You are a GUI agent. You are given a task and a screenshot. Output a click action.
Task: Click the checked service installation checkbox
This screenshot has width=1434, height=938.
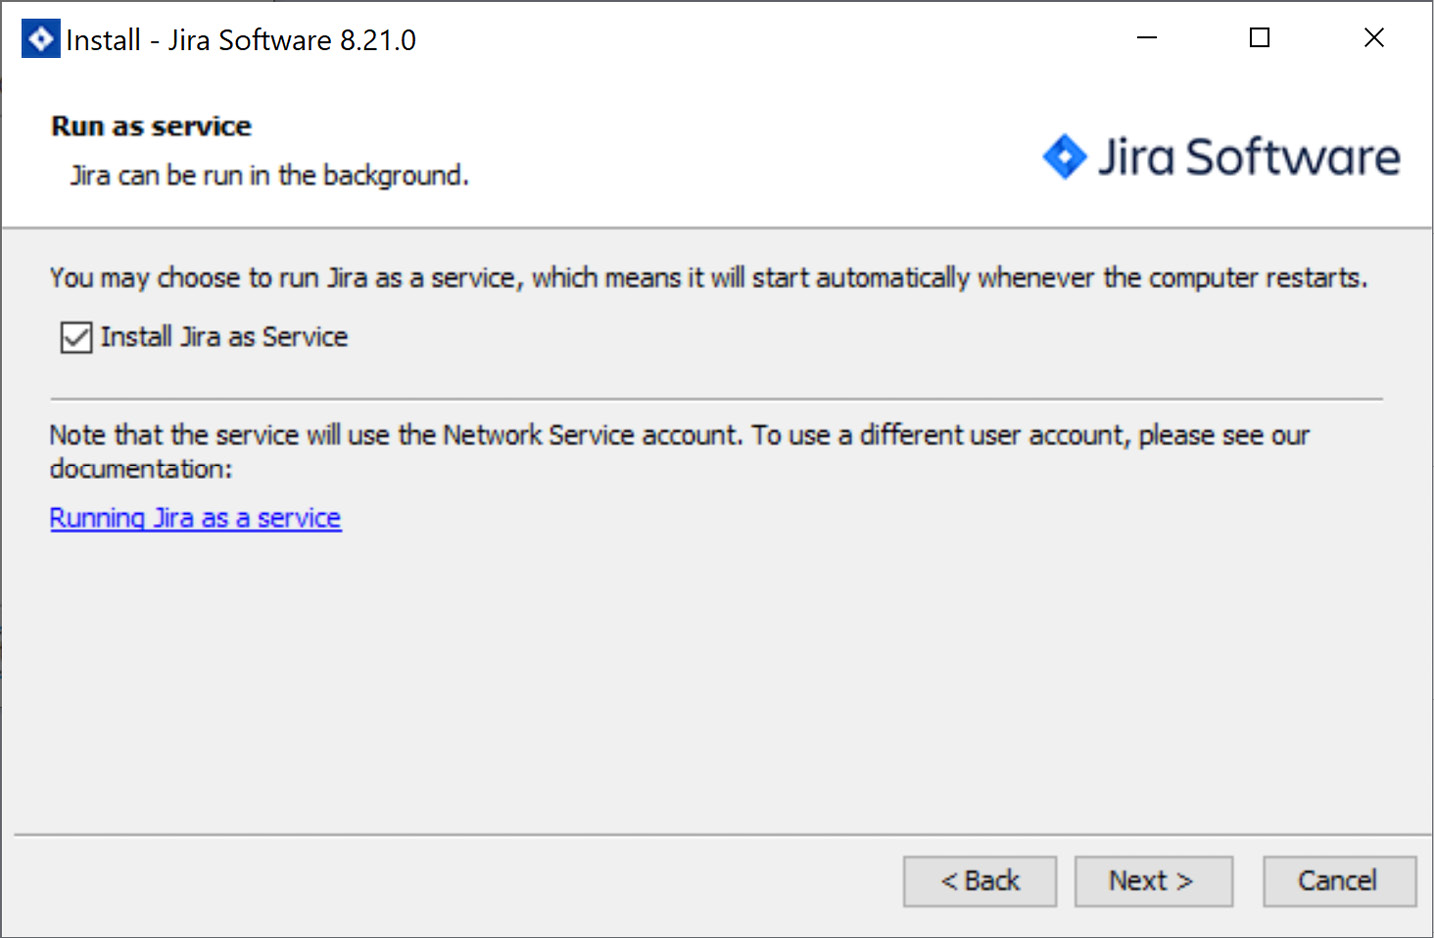75,337
